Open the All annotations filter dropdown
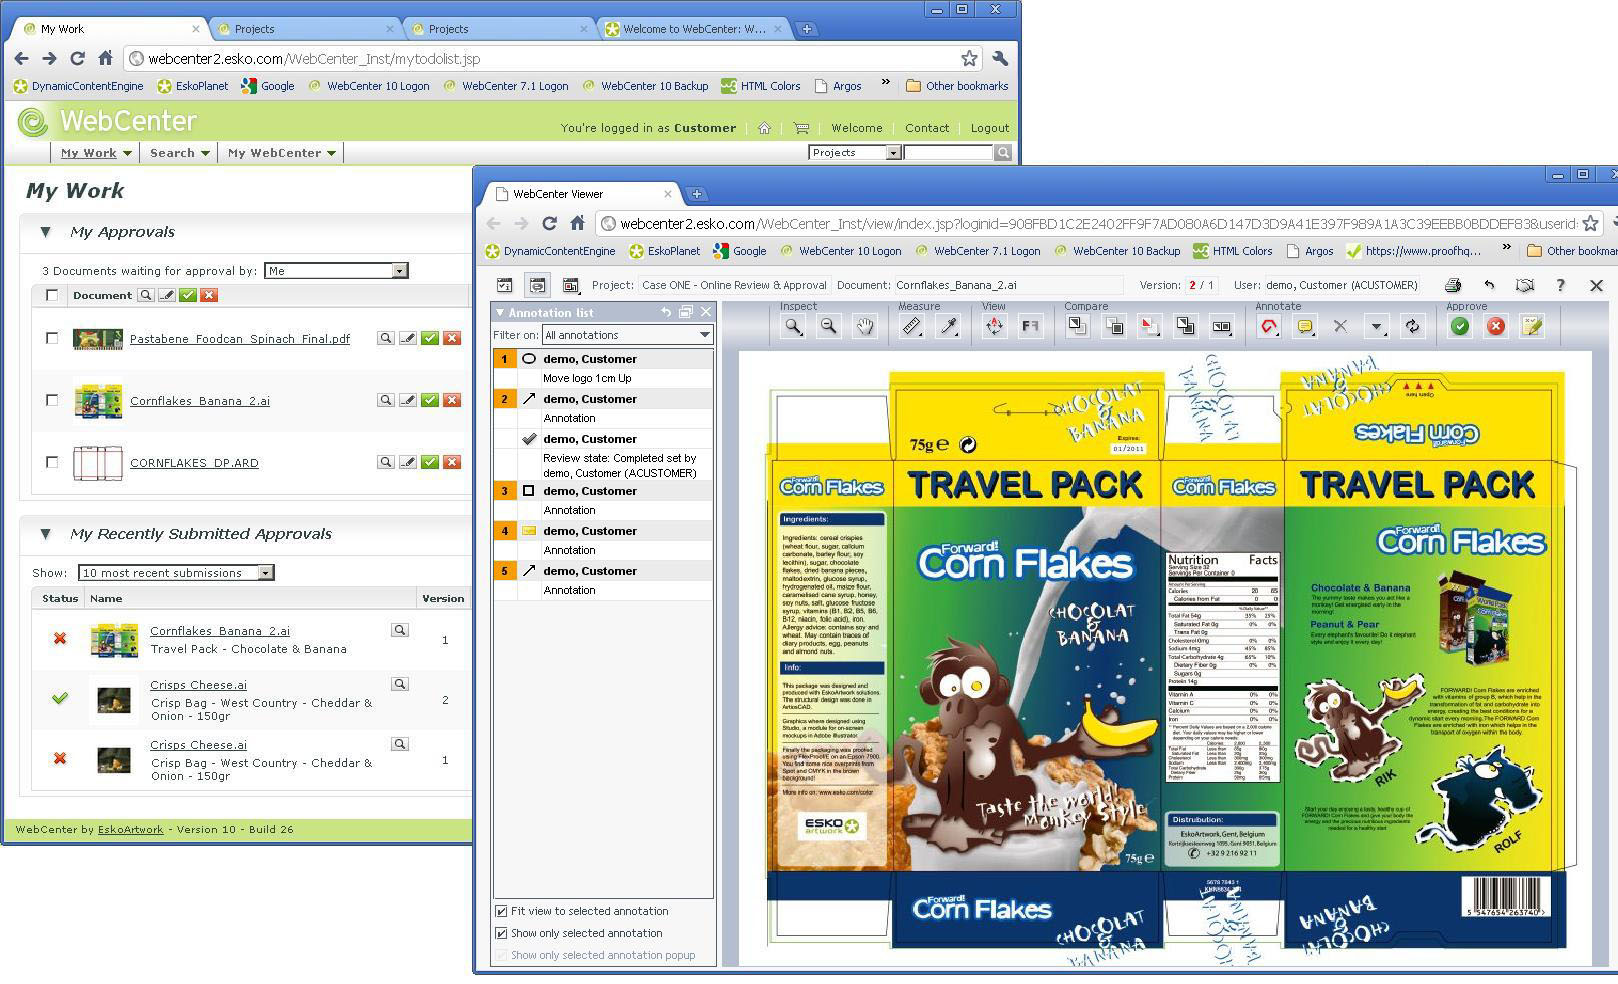Viewport: 1618px width, 984px height. point(703,335)
